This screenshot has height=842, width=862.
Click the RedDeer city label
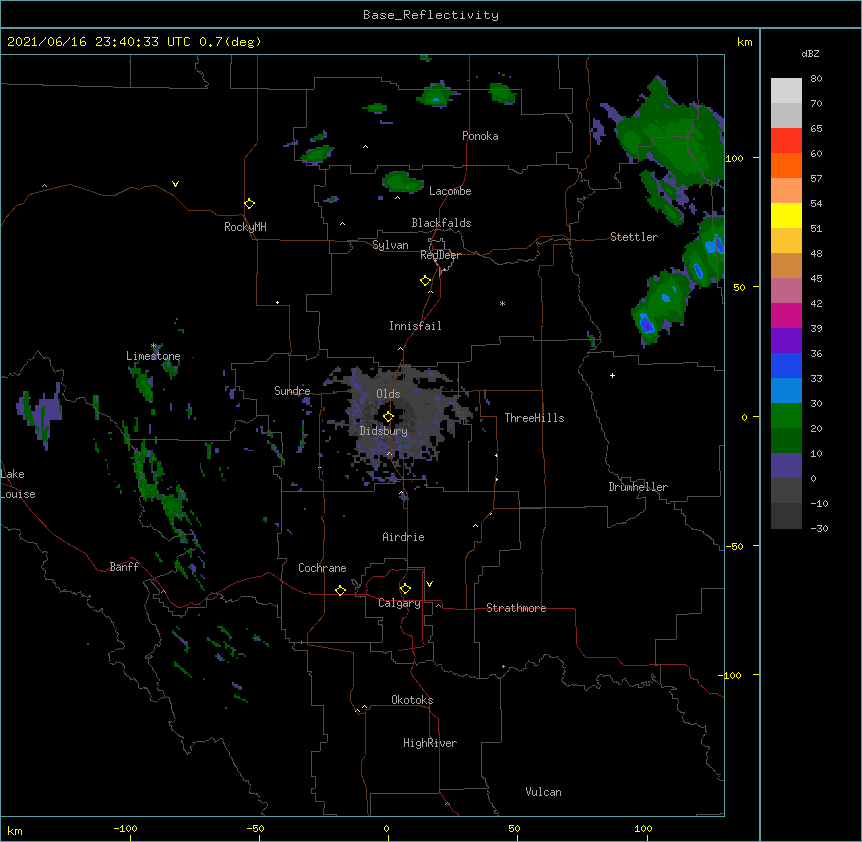tap(440, 255)
